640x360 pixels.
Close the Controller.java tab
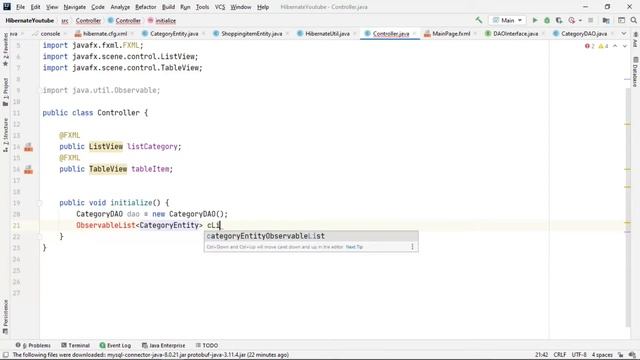(414, 34)
